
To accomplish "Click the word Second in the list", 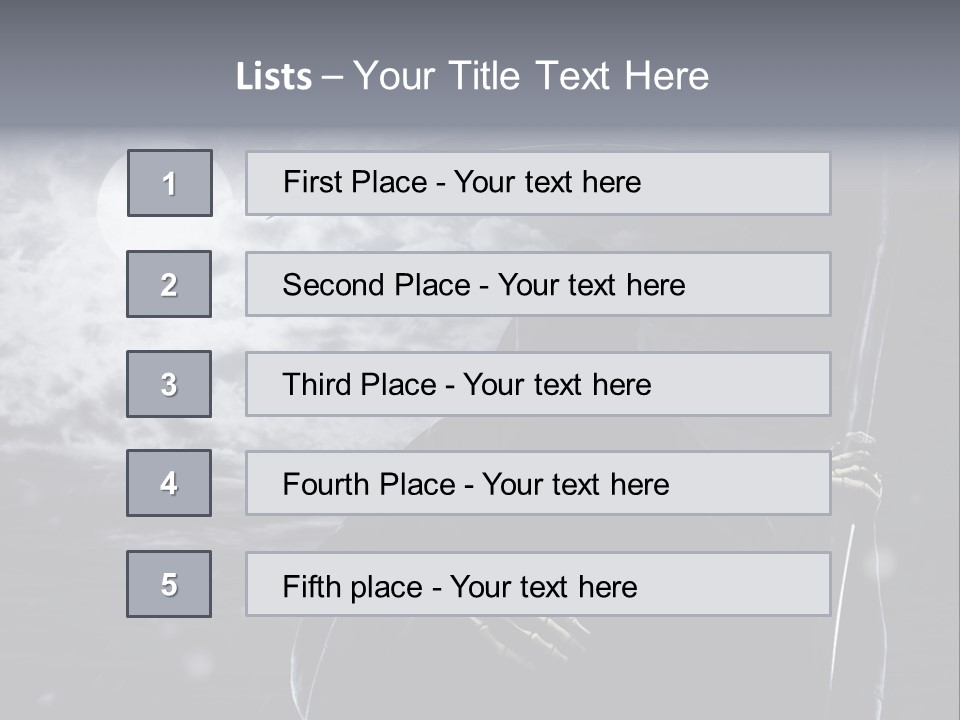I will click(325, 285).
